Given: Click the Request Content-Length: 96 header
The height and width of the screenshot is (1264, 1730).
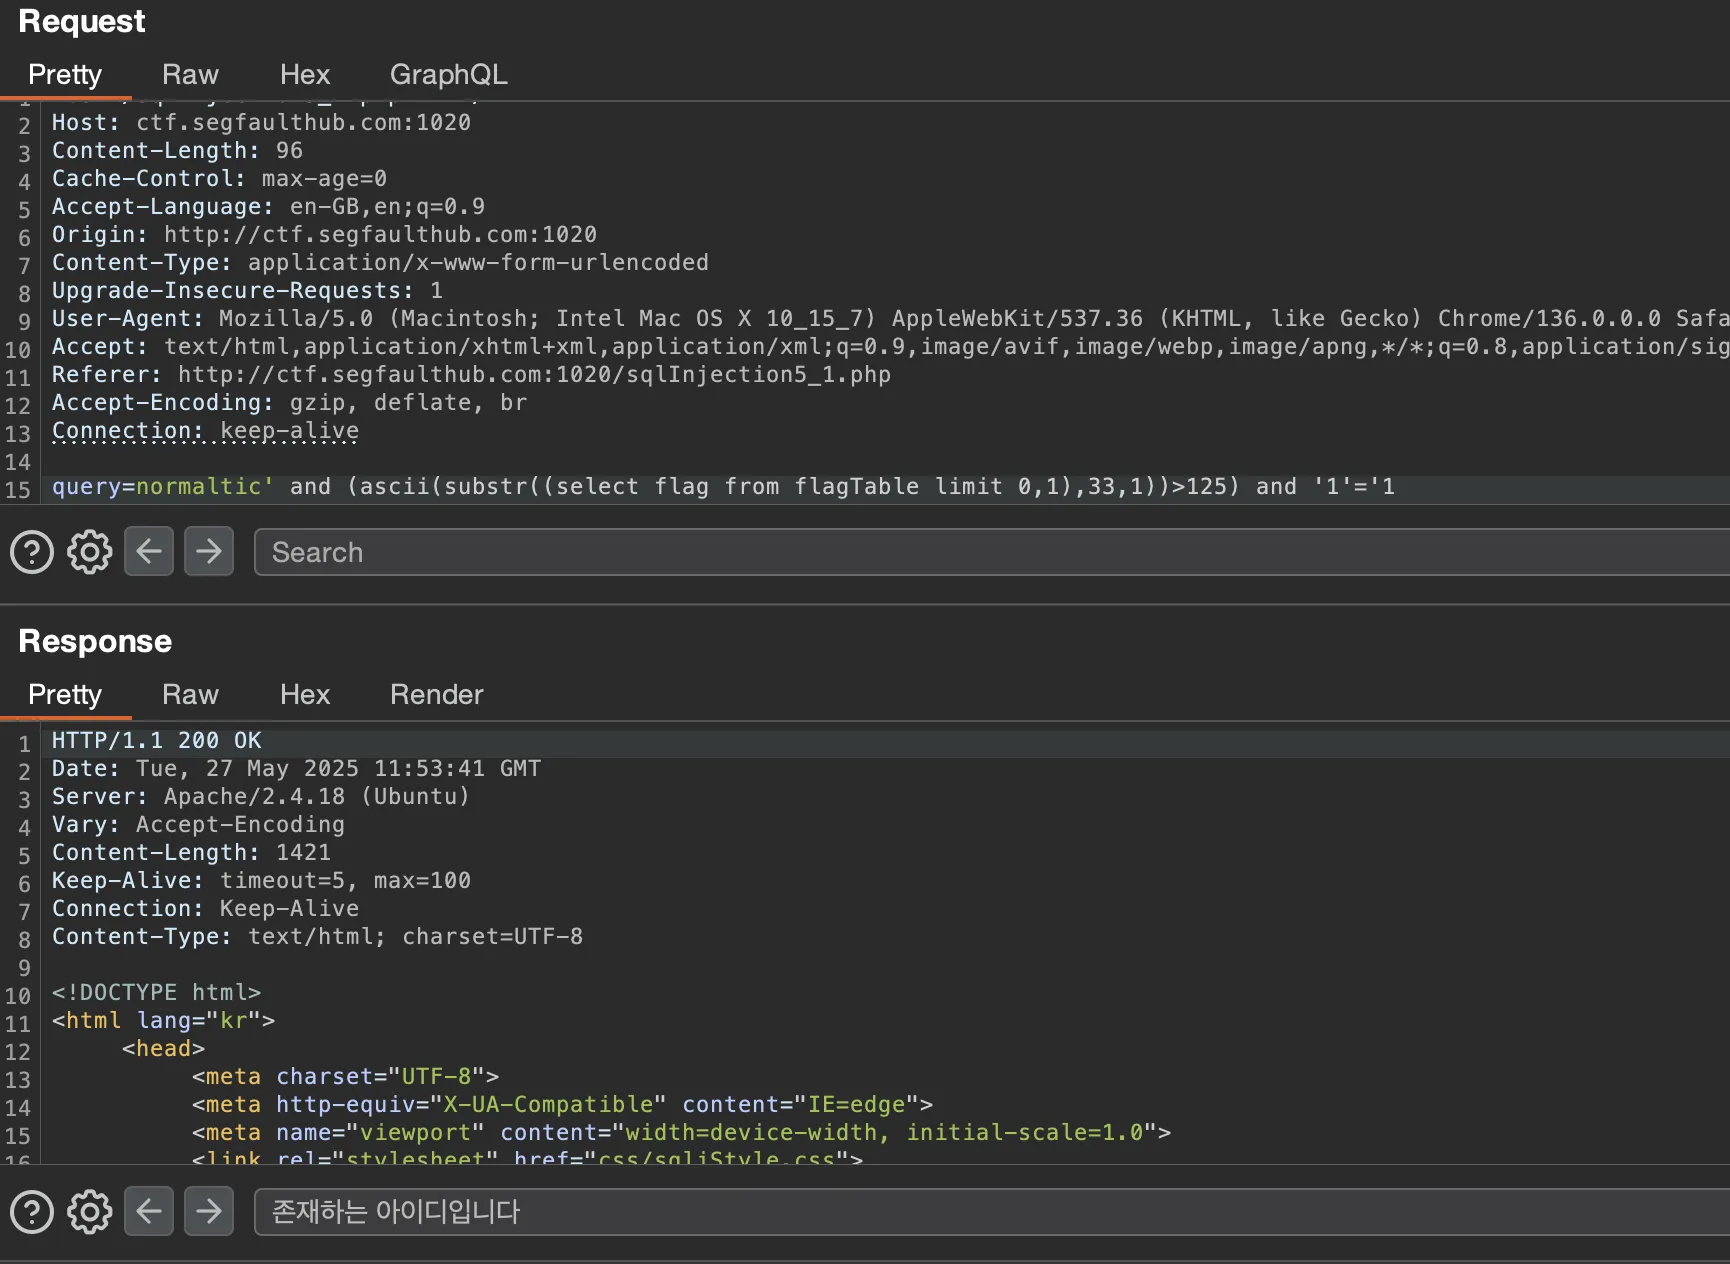Looking at the screenshot, I should (x=177, y=150).
